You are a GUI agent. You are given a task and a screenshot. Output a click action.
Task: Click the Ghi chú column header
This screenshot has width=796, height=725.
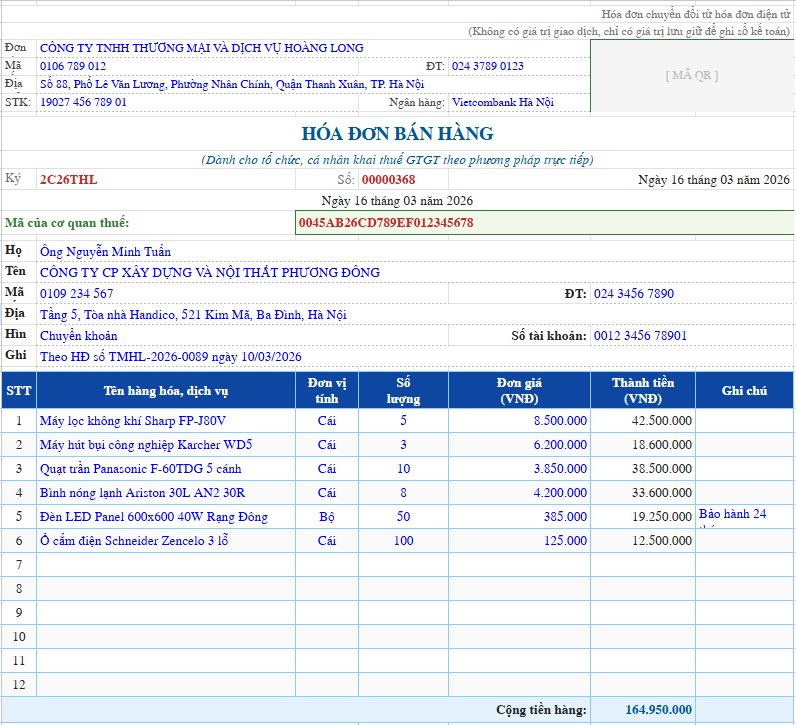[x=744, y=391]
